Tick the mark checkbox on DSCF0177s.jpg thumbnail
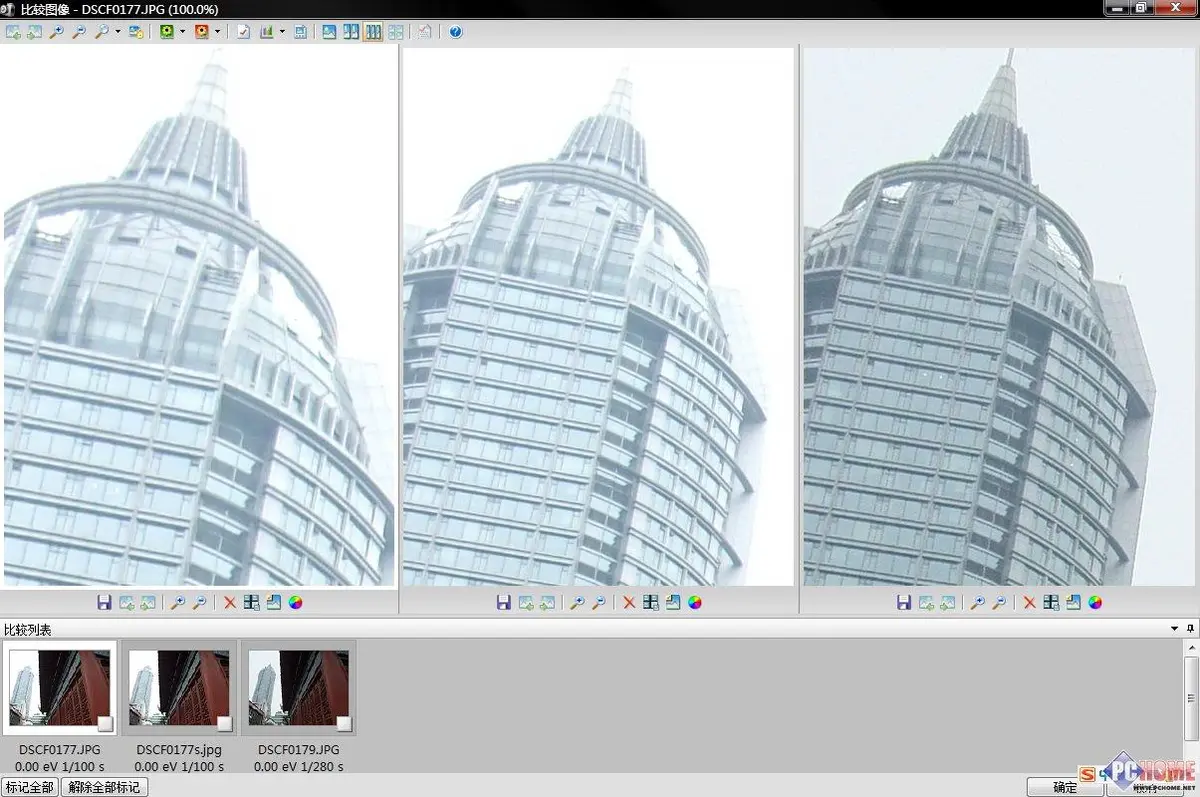1200x797 pixels. 224,723
